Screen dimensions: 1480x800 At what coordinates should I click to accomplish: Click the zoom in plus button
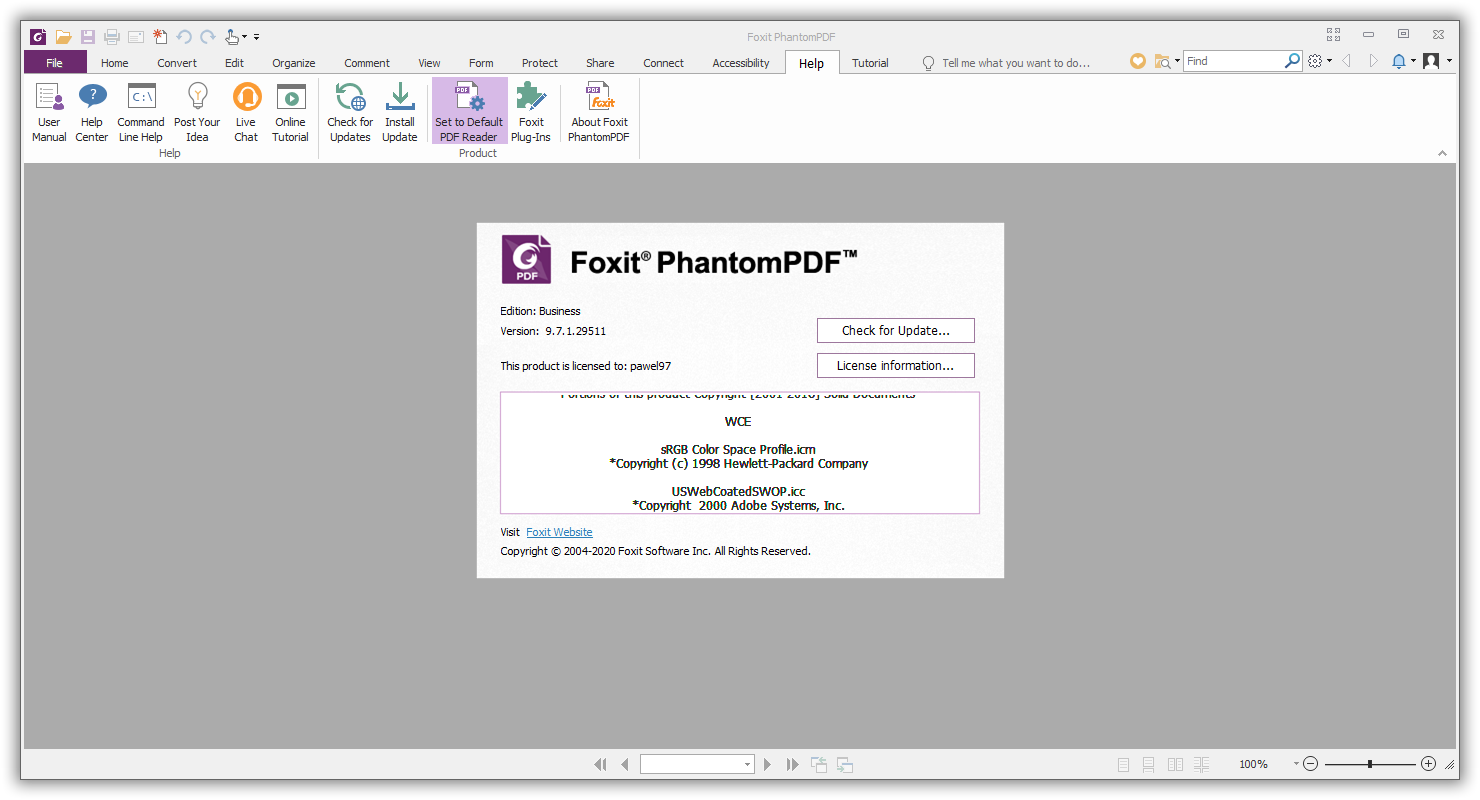[x=1428, y=764]
